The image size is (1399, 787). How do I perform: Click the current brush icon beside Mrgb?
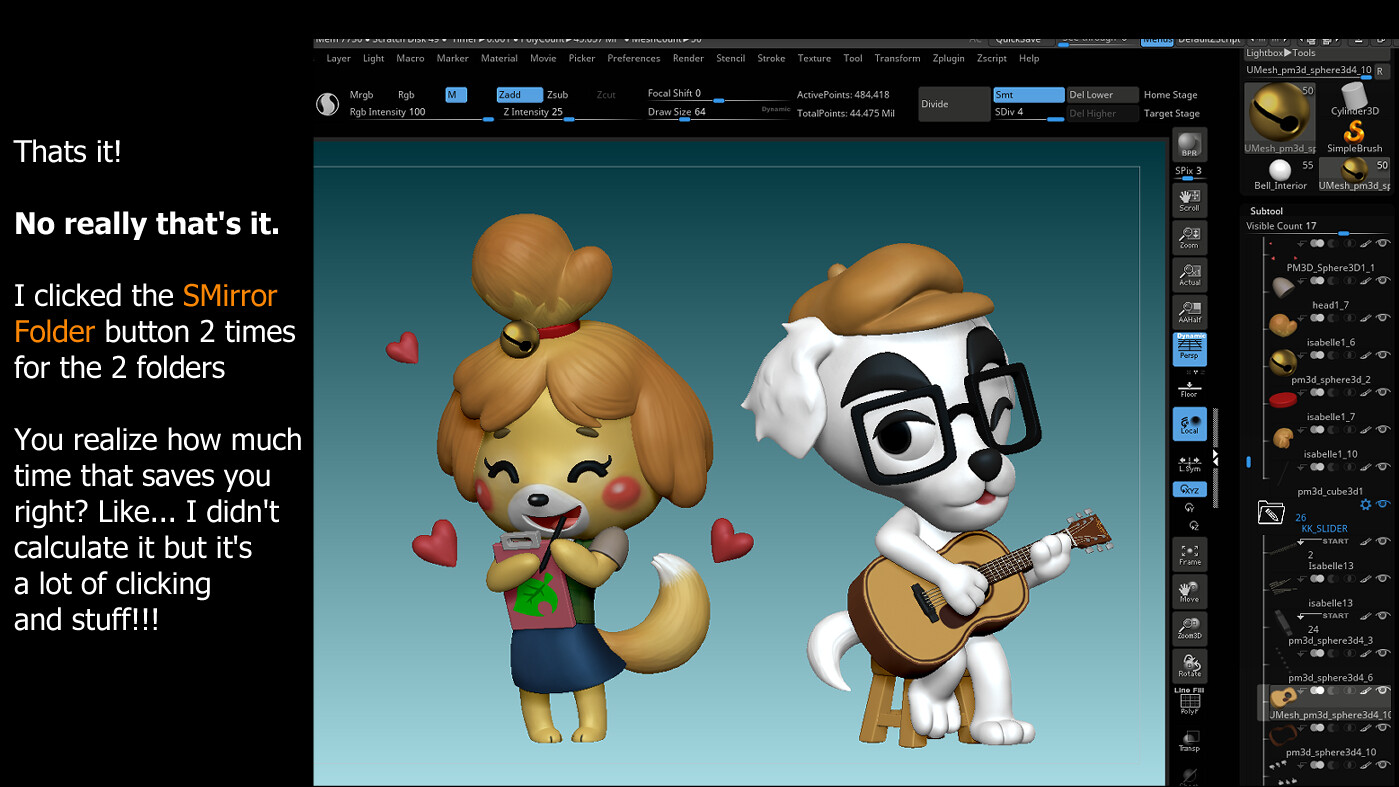pyautogui.click(x=327, y=104)
